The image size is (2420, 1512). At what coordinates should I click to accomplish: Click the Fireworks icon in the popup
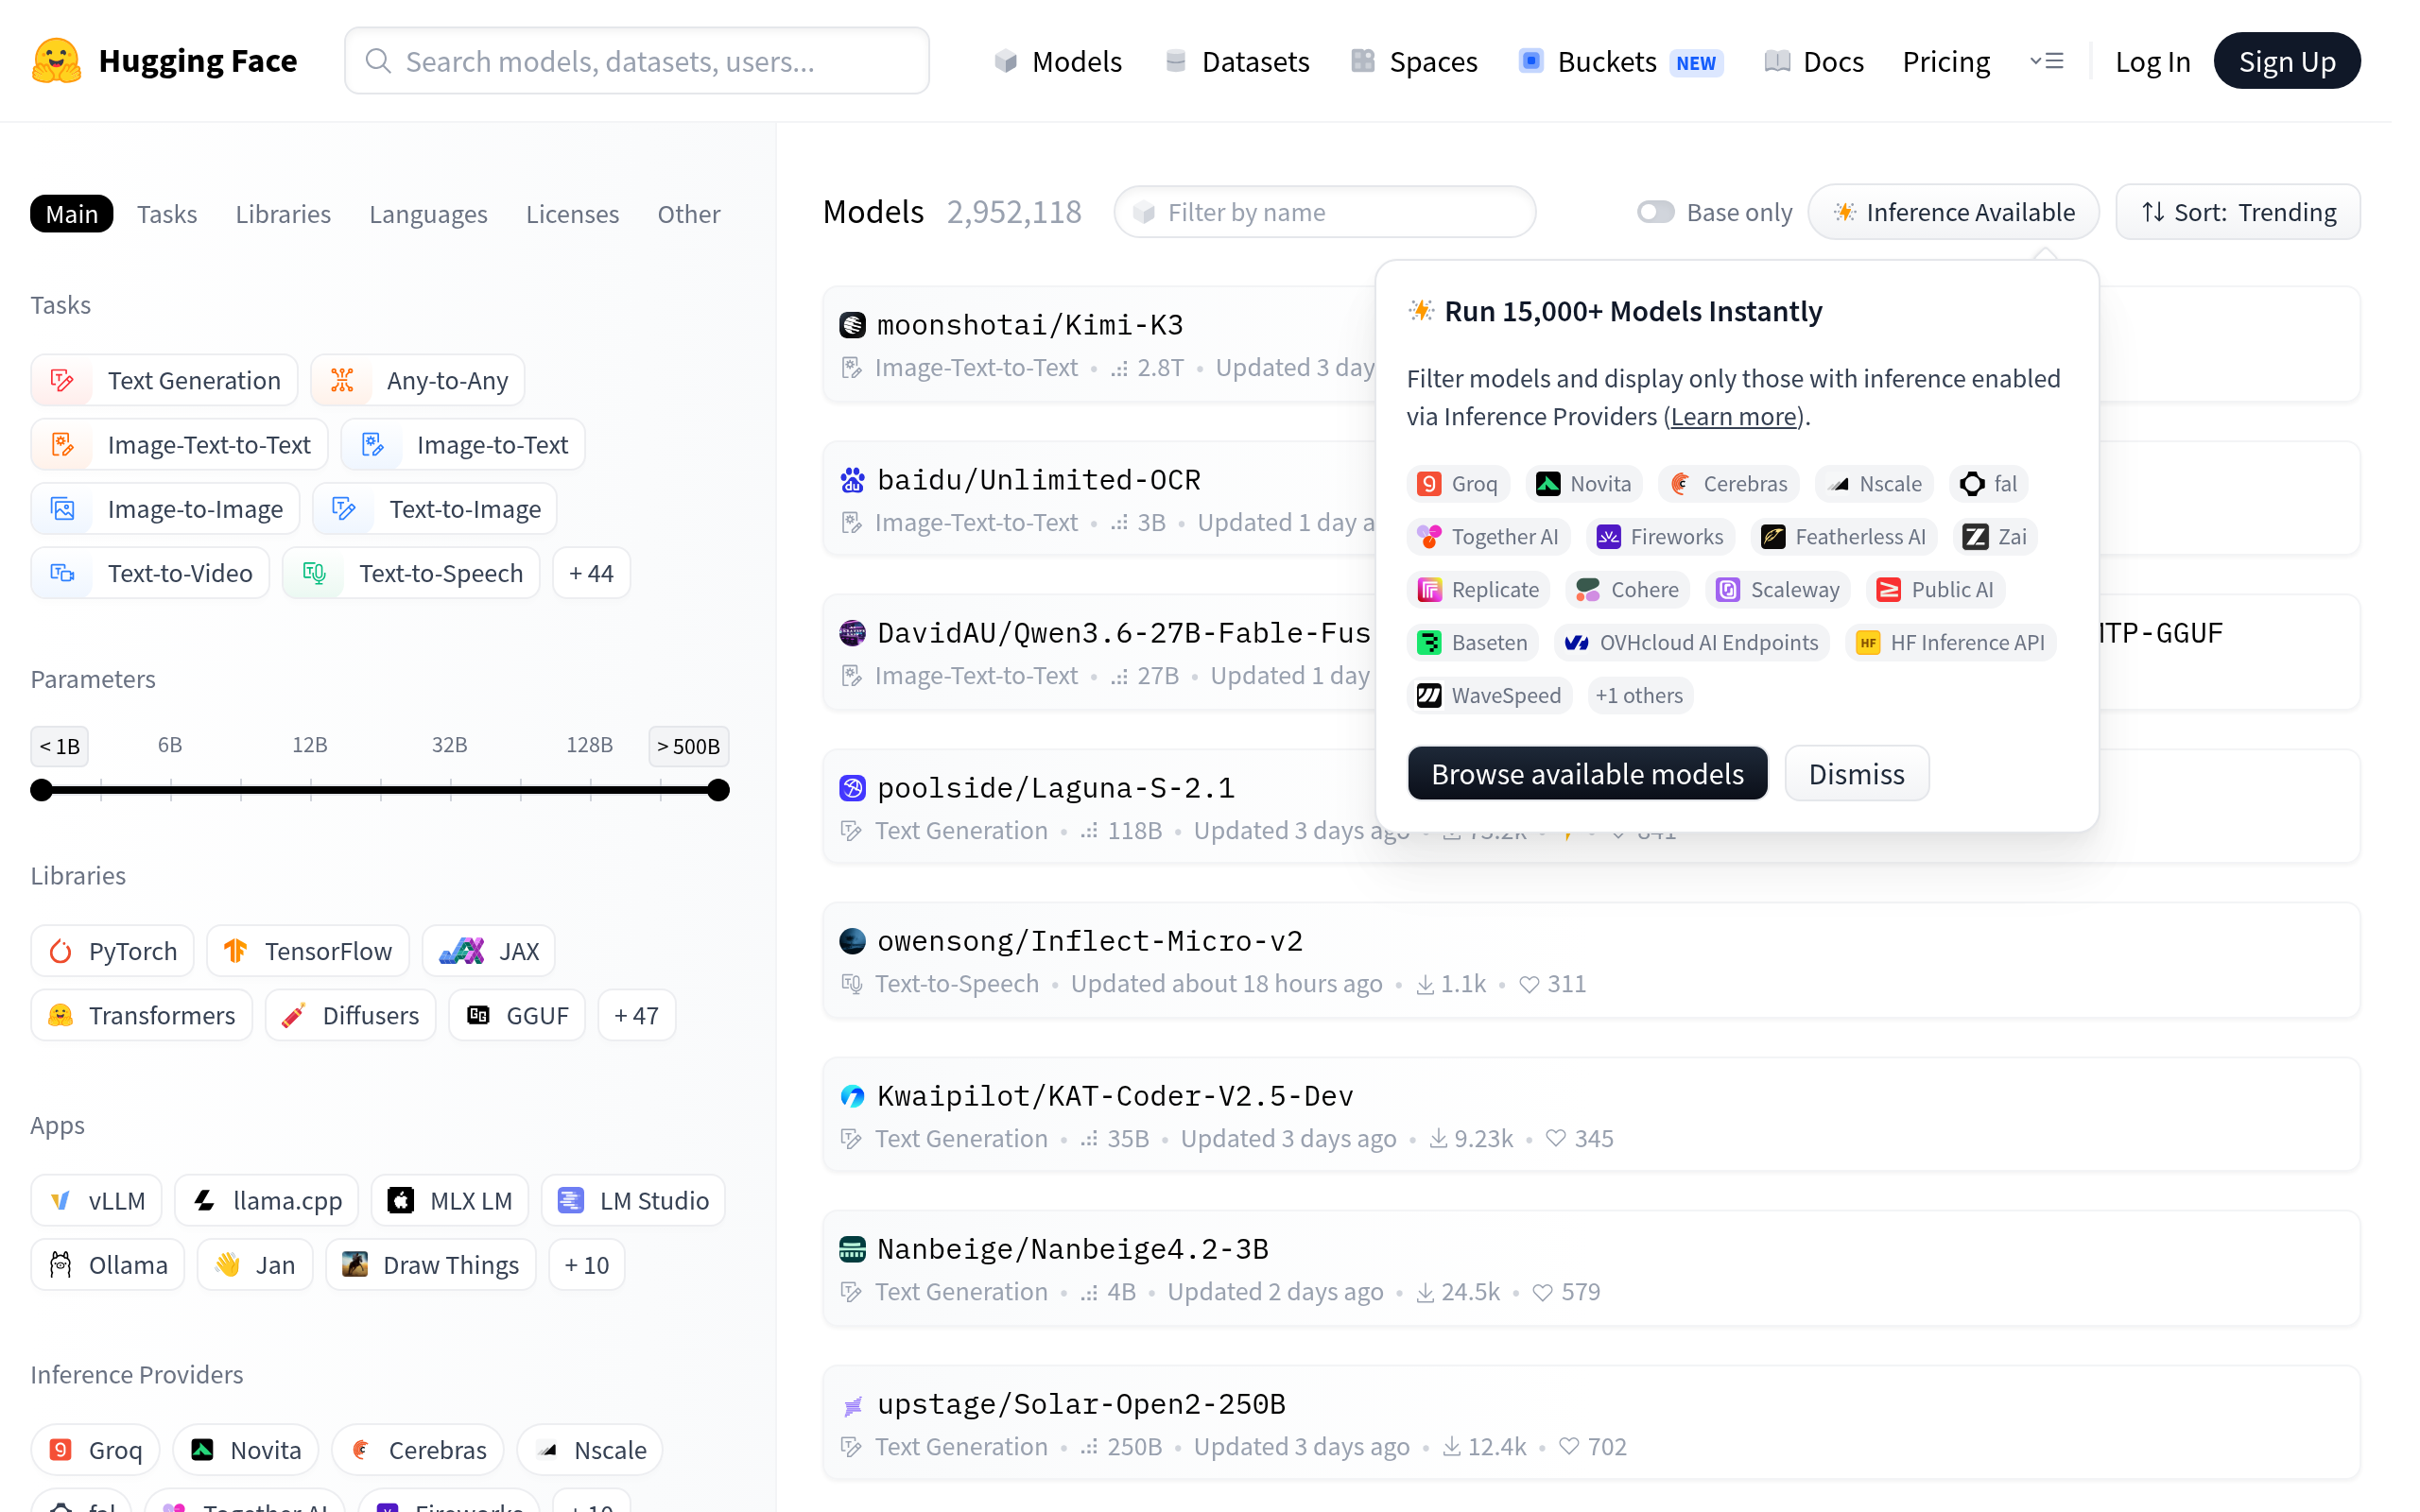point(1608,537)
